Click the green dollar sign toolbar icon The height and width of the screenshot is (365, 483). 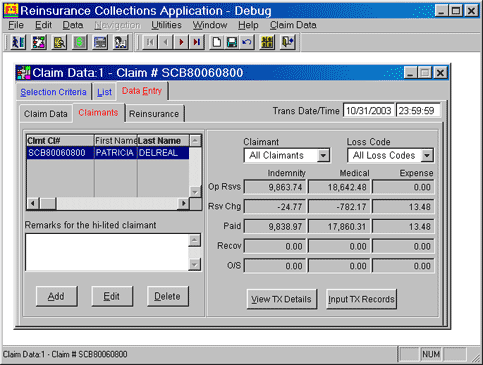[x=80, y=42]
